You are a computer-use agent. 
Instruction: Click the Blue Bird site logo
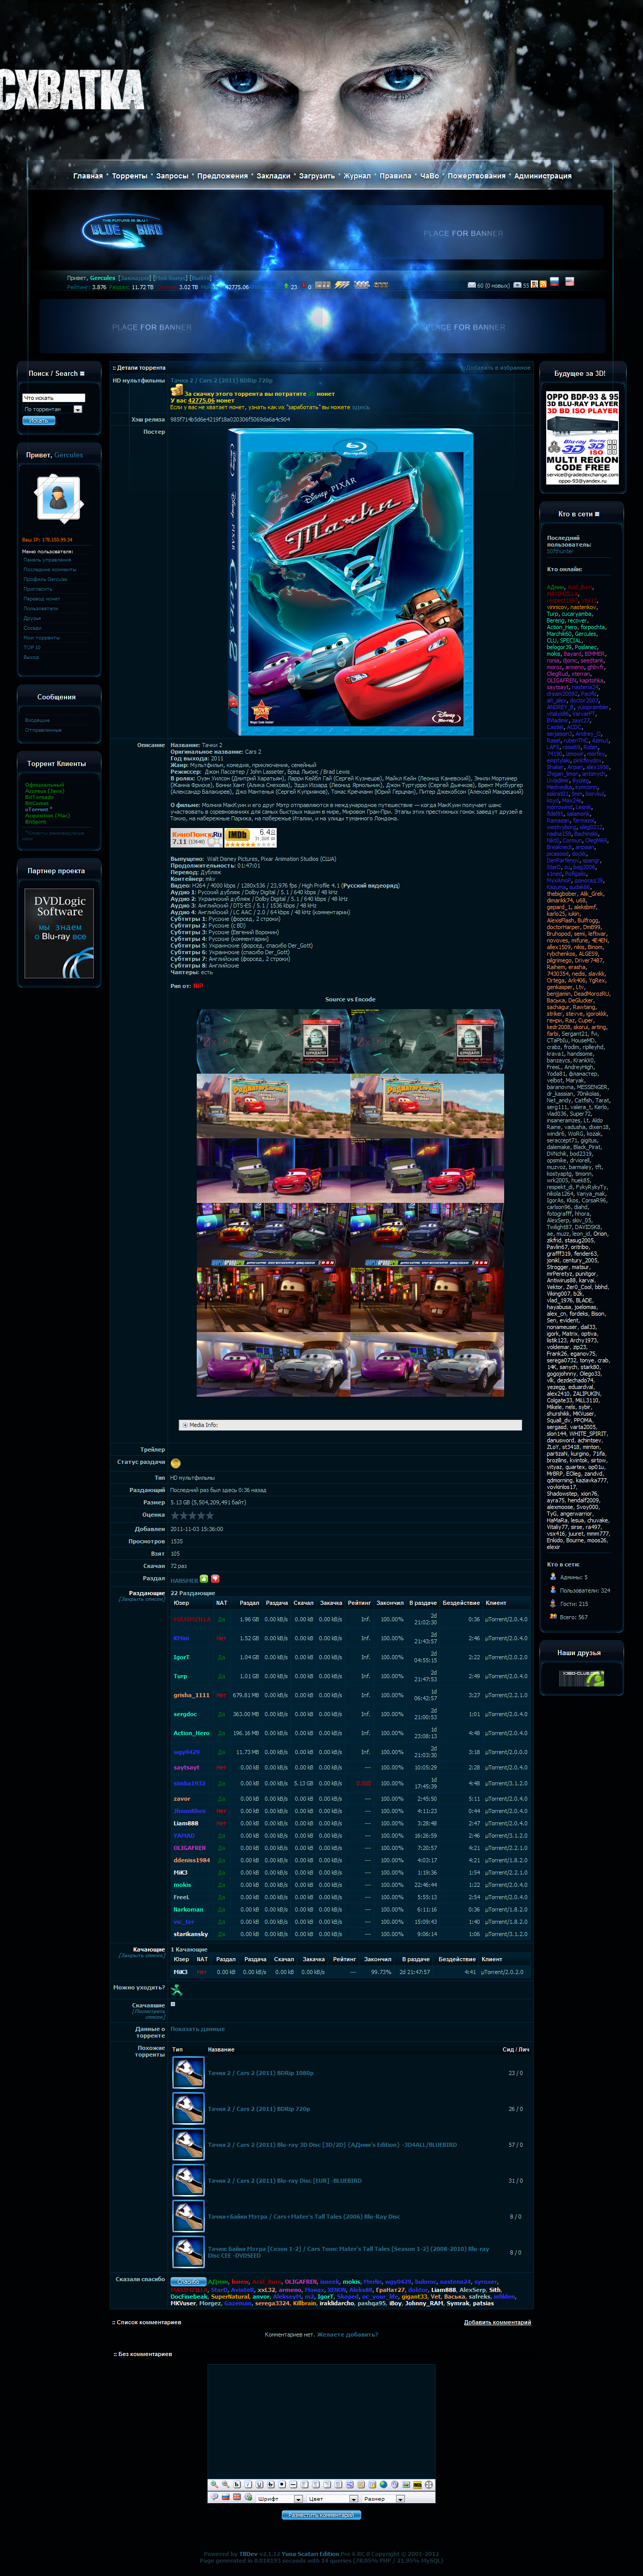click(x=122, y=231)
